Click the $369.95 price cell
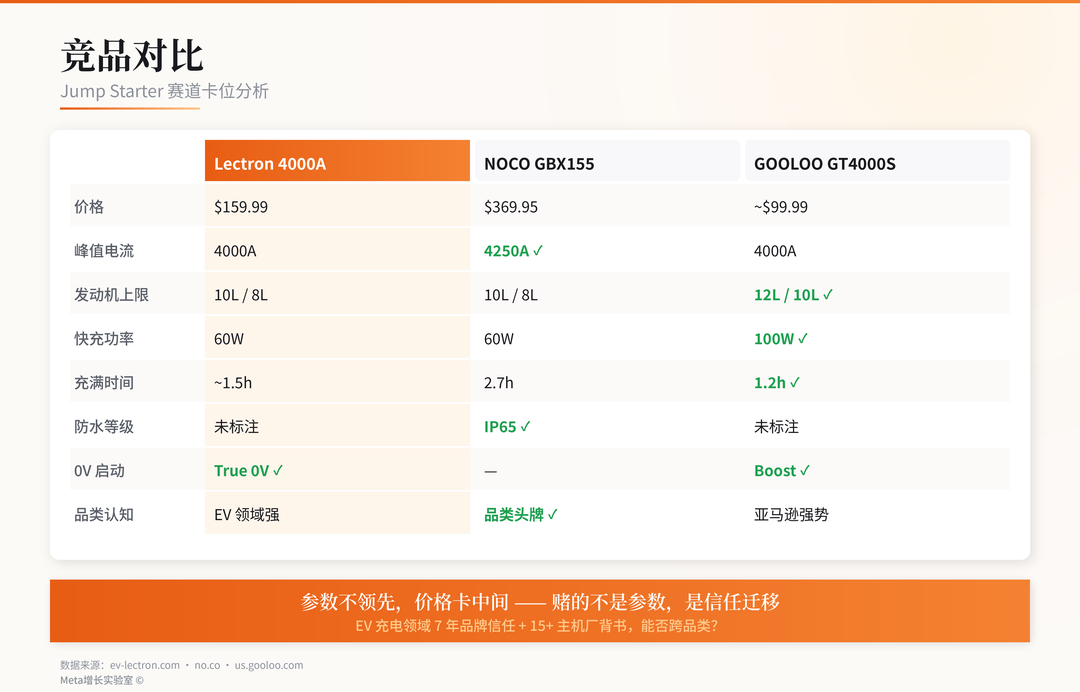This screenshot has width=1080, height=692. 608,206
